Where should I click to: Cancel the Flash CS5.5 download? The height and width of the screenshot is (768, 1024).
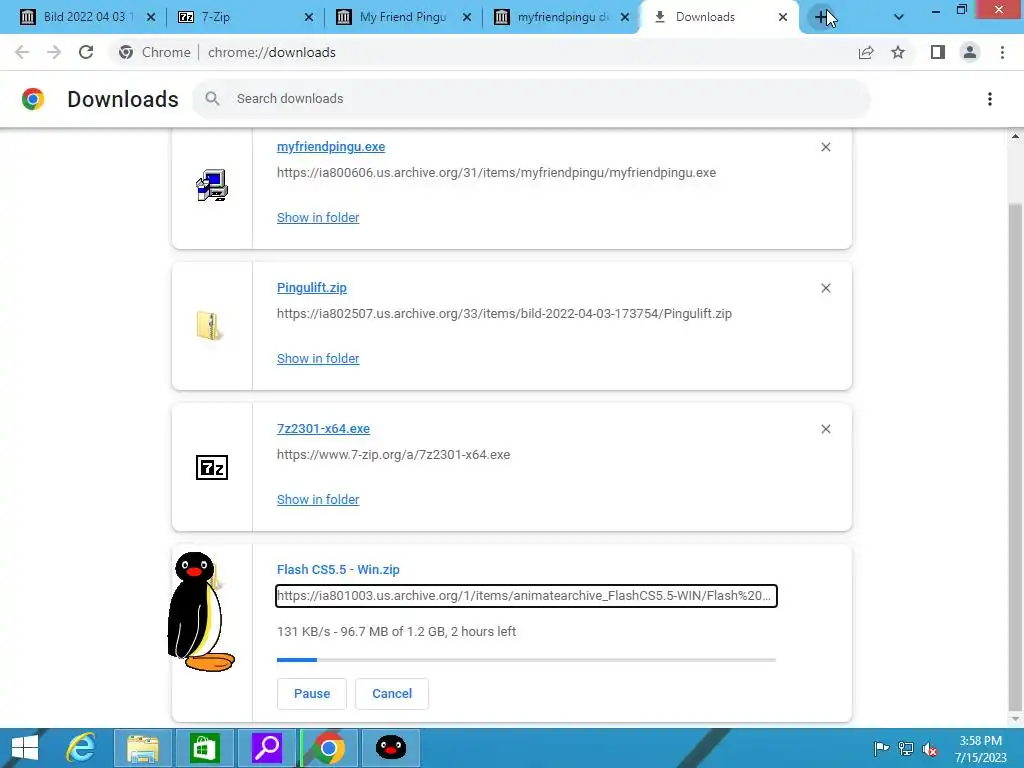point(392,694)
